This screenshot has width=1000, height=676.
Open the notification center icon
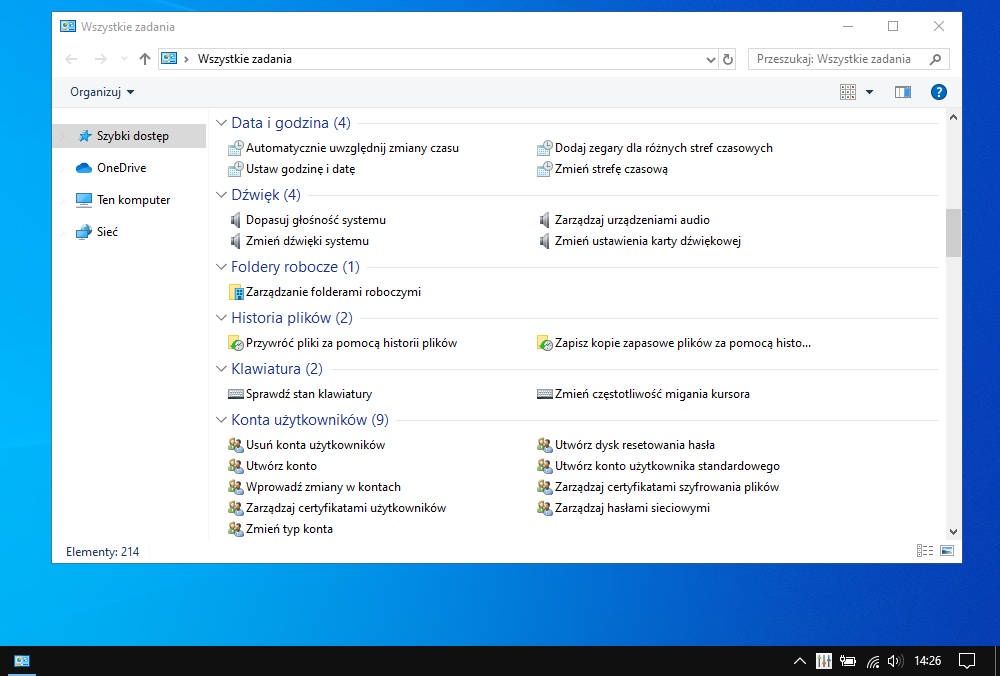[x=967, y=661]
